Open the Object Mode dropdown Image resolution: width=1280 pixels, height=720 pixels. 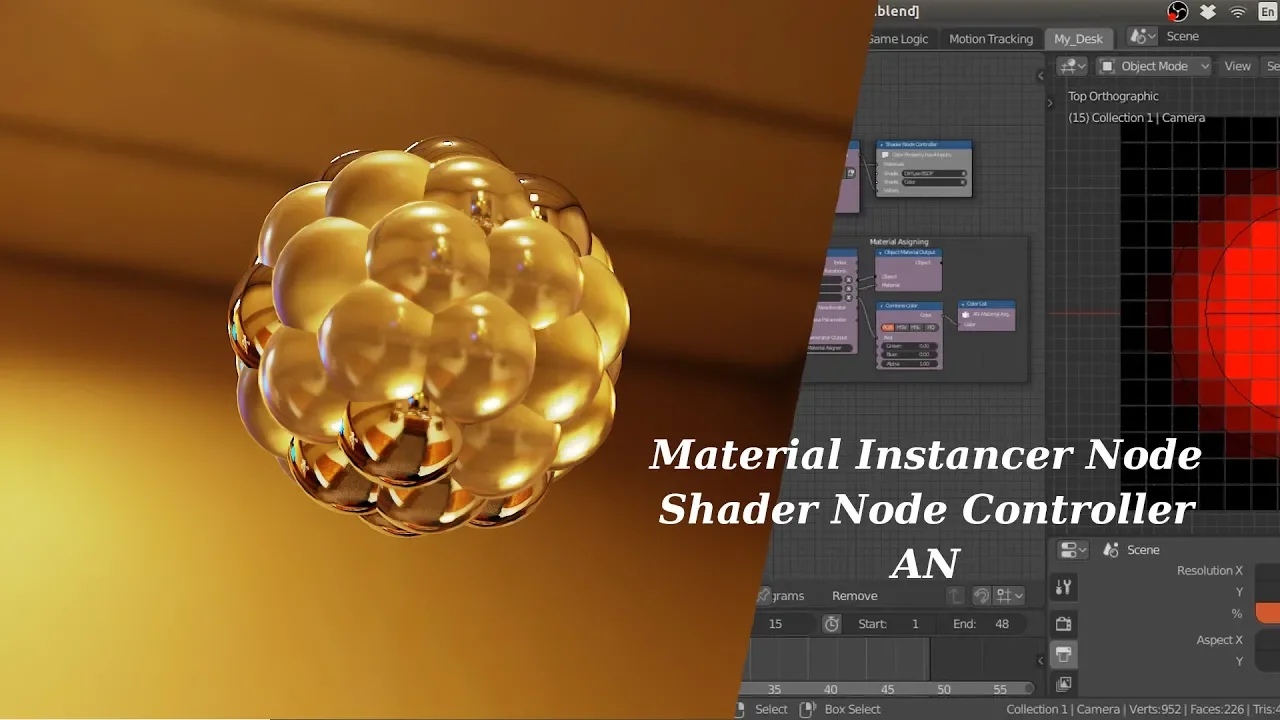point(1154,66)
